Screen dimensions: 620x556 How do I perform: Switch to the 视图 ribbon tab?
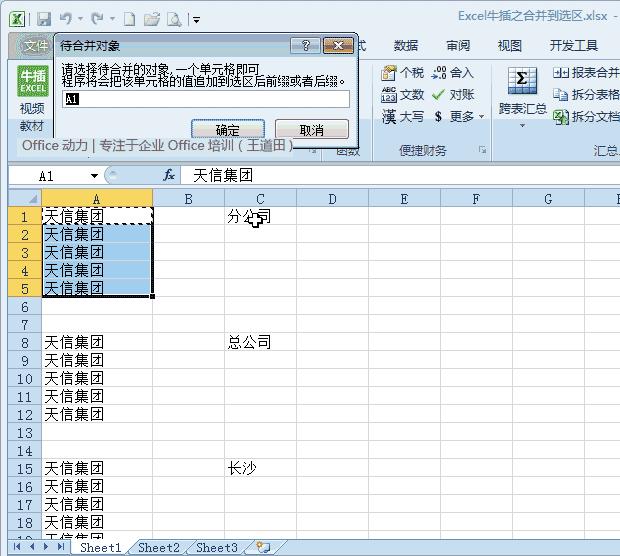tap(510, 46)
